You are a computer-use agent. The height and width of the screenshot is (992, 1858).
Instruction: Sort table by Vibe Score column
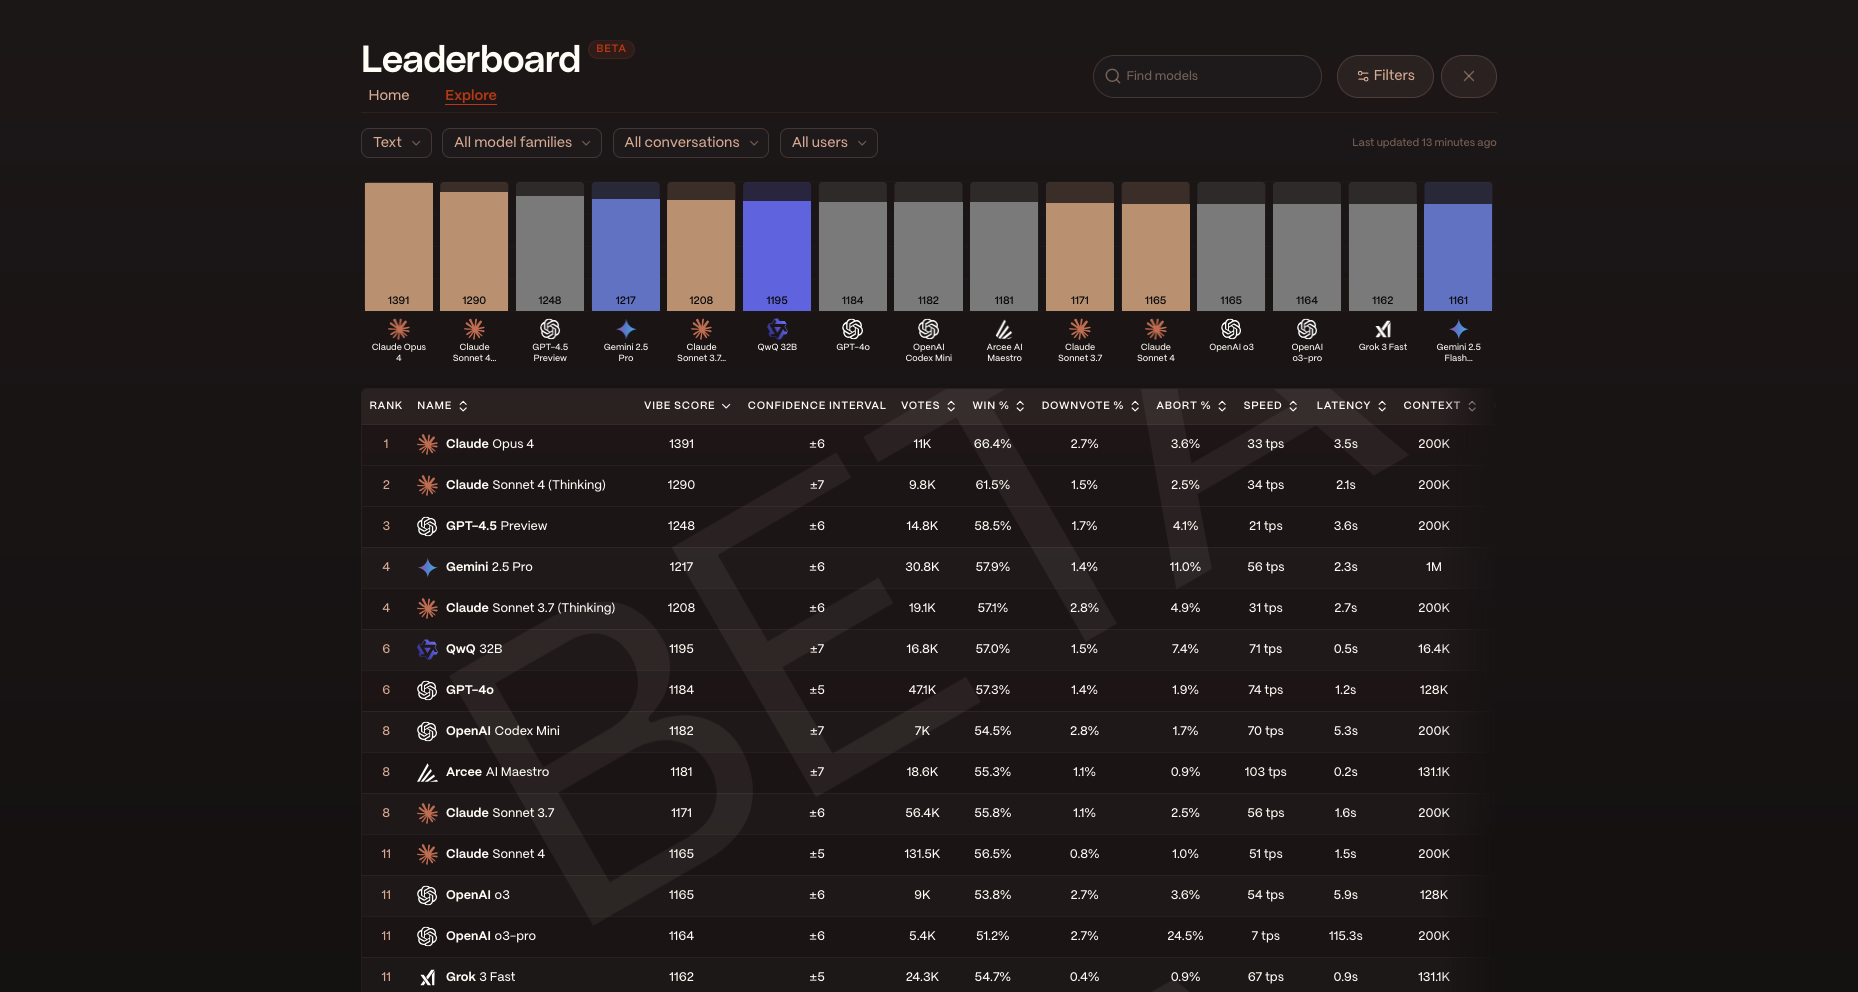(687, 406)
